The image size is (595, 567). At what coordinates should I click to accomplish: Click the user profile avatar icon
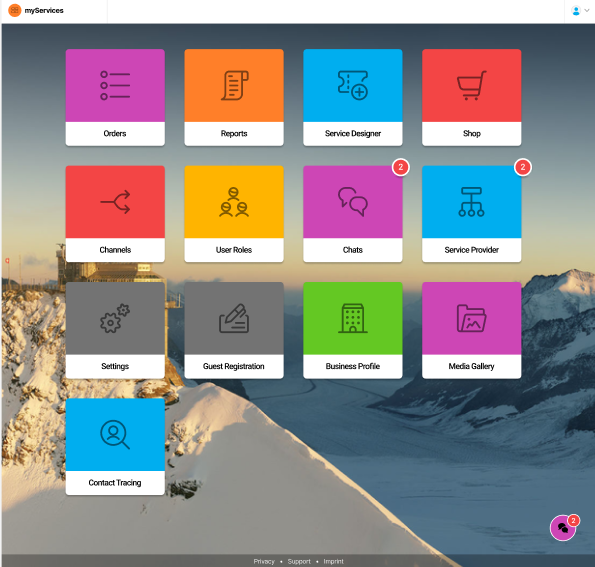point(576,11)
